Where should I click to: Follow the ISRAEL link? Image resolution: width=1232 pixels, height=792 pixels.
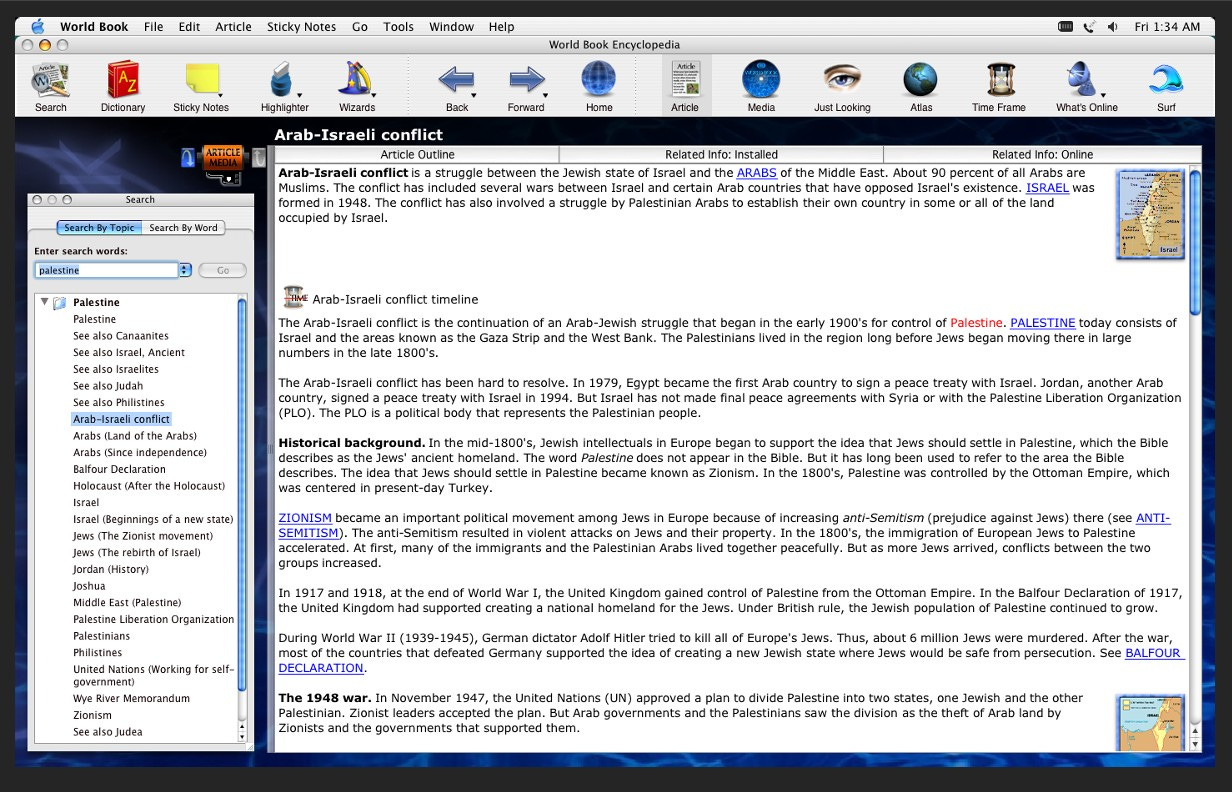click(1047, 188)
